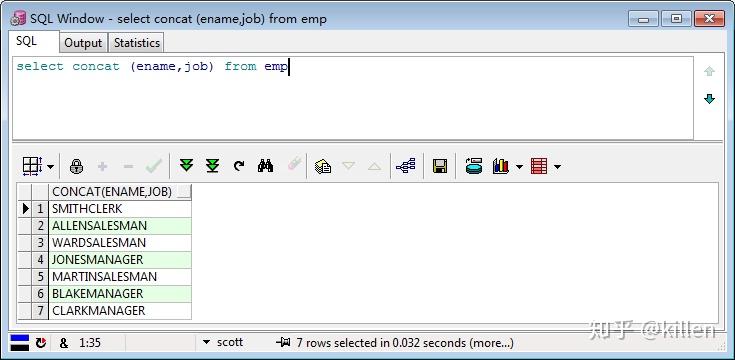The height and width of the screenshot is (360, 735).
Task: Fetch last page with double green arrow
Action: click(x=212, y=165)
